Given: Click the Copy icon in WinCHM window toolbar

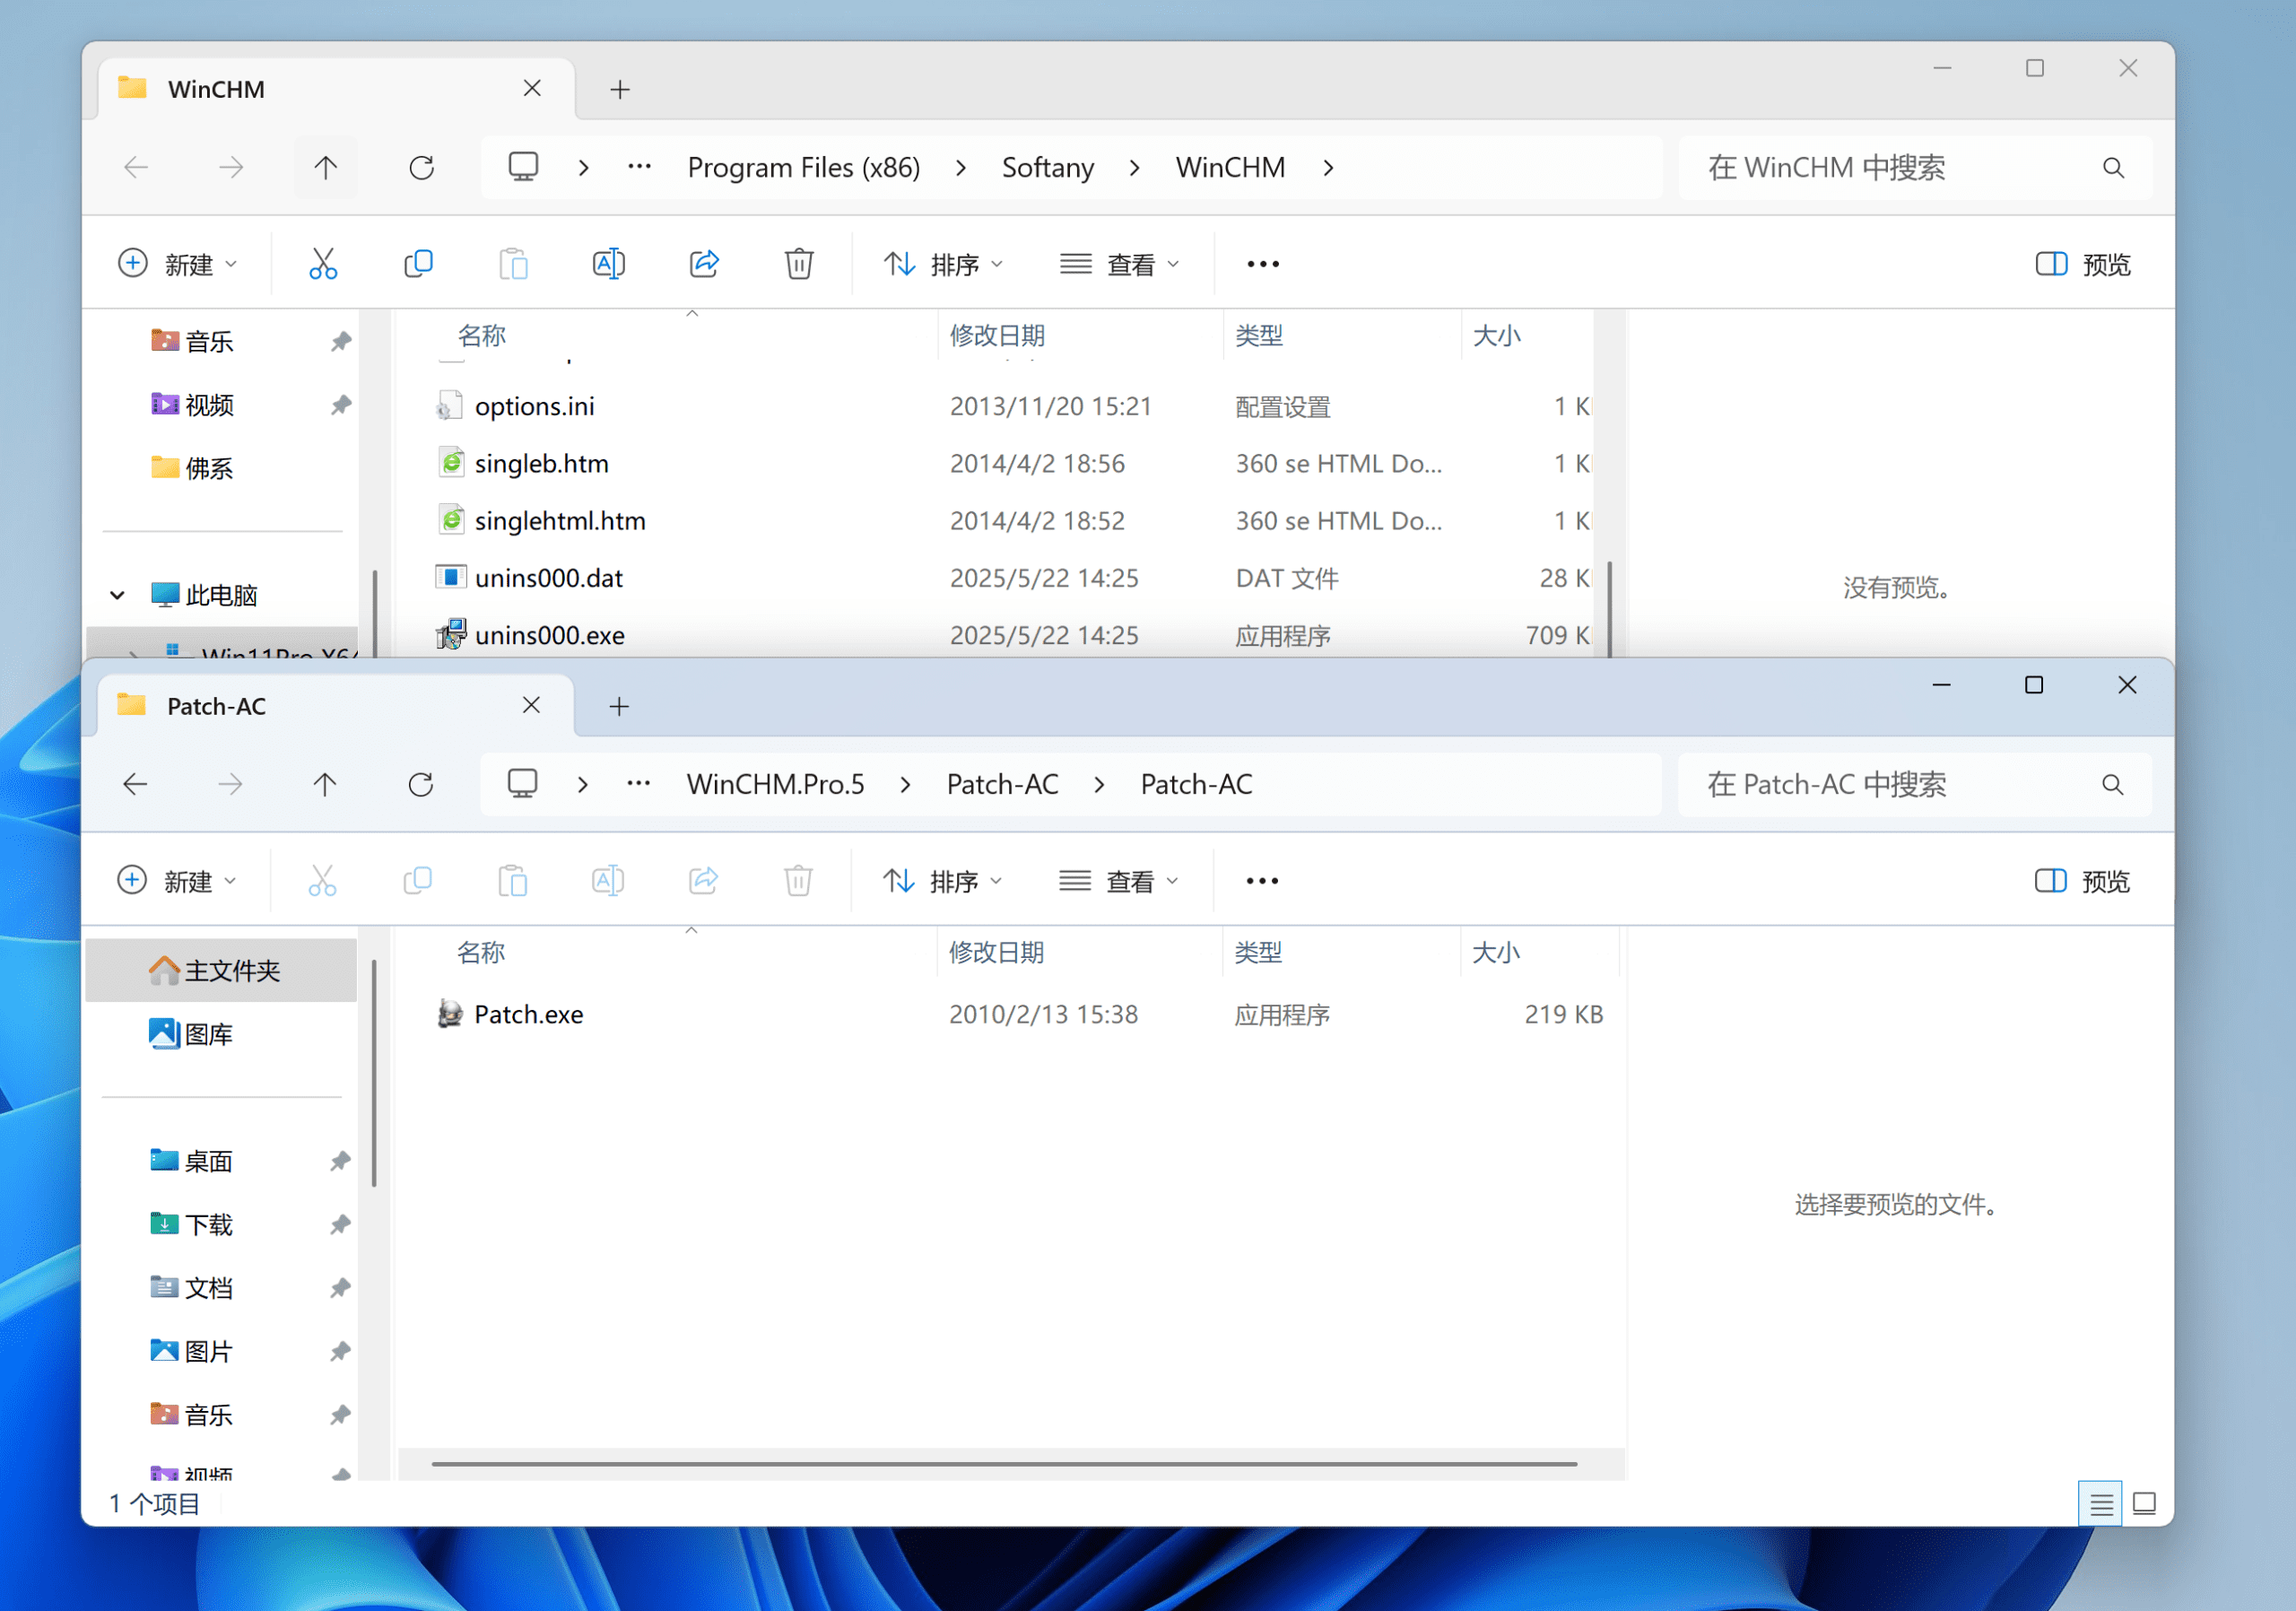Looking at the screenshot, I should [x=418, y=264].
